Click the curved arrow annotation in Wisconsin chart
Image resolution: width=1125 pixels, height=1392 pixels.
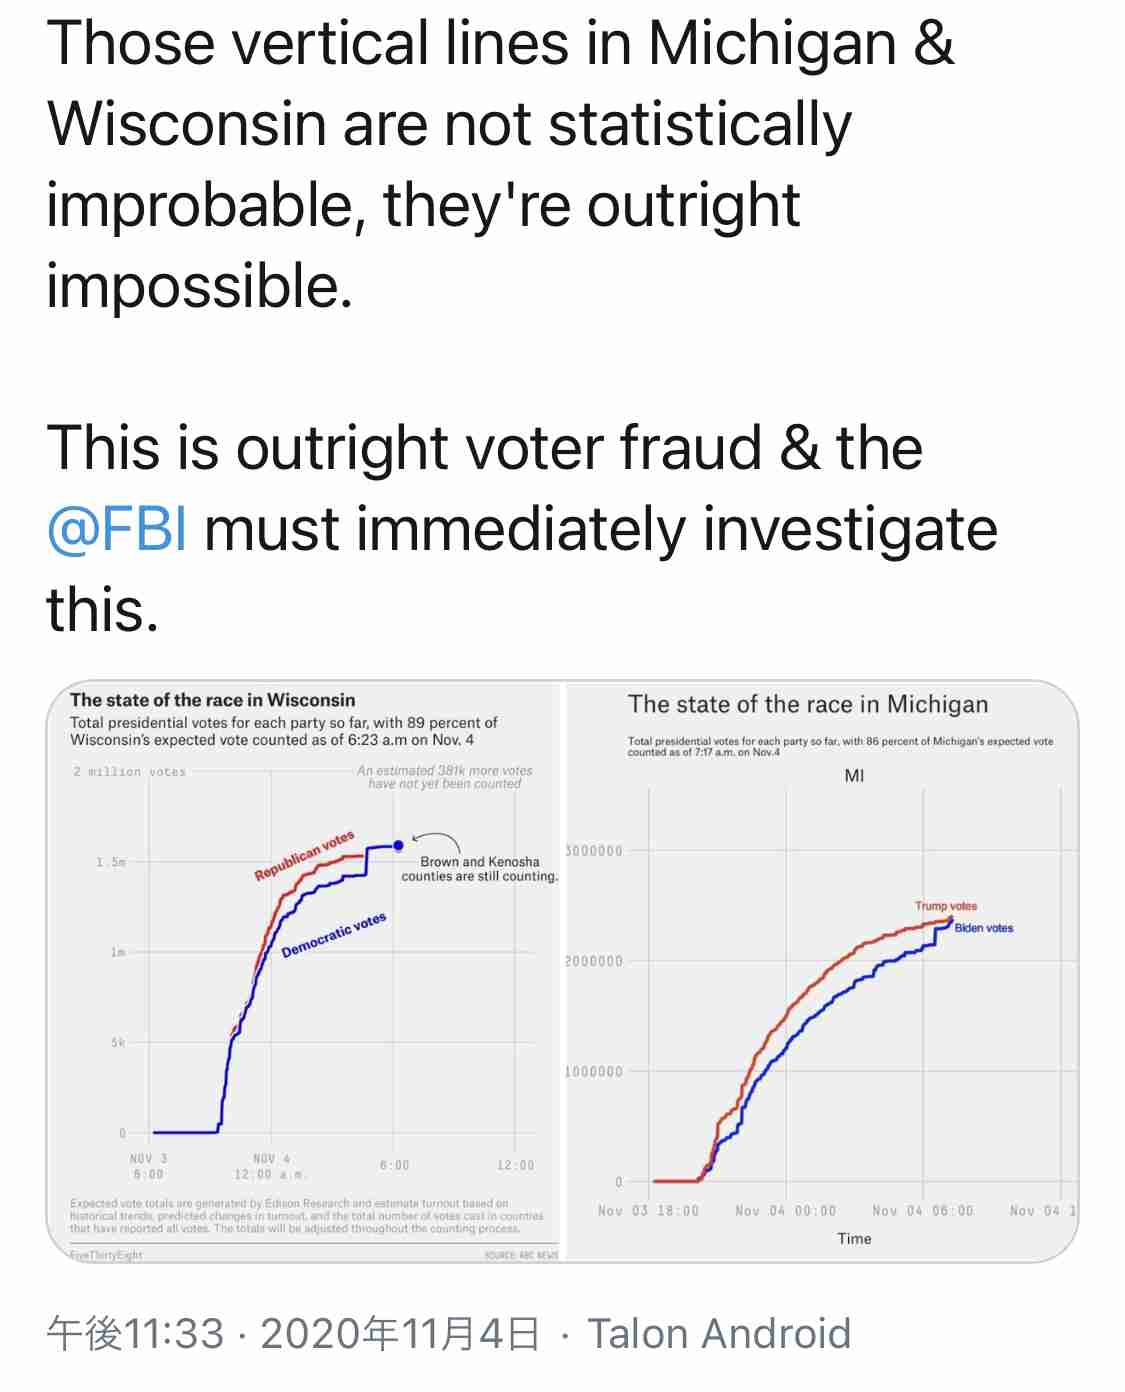point(436,842)
